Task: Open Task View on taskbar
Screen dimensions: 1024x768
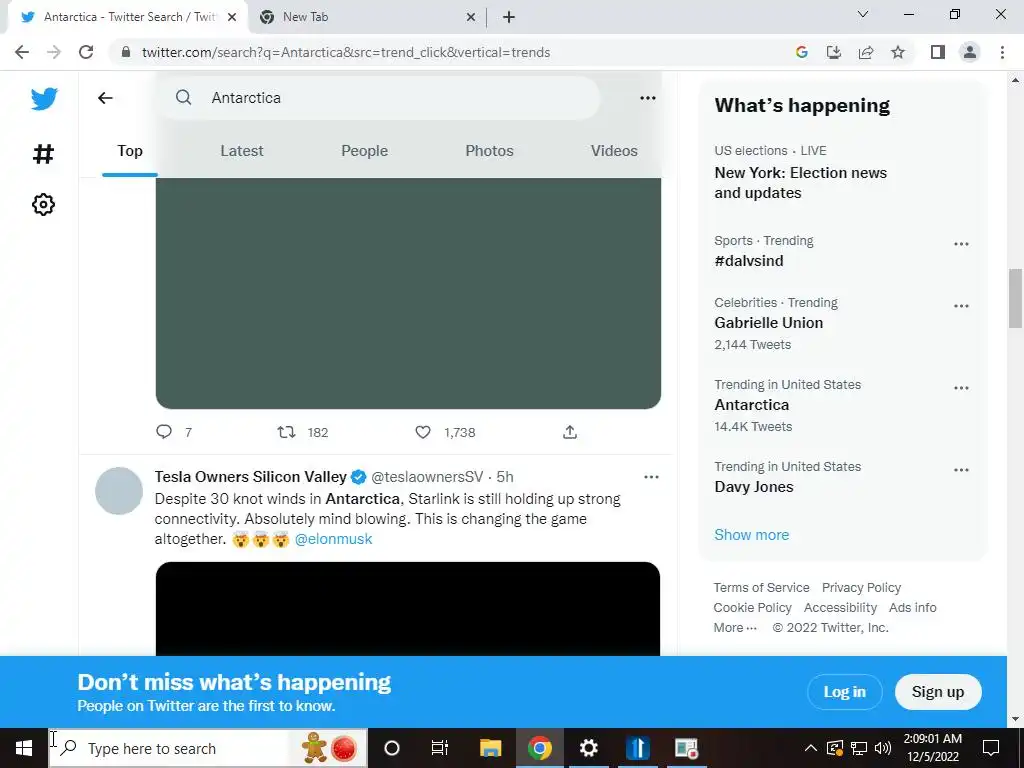Action: pyautogui.click(x=440, y=748)
